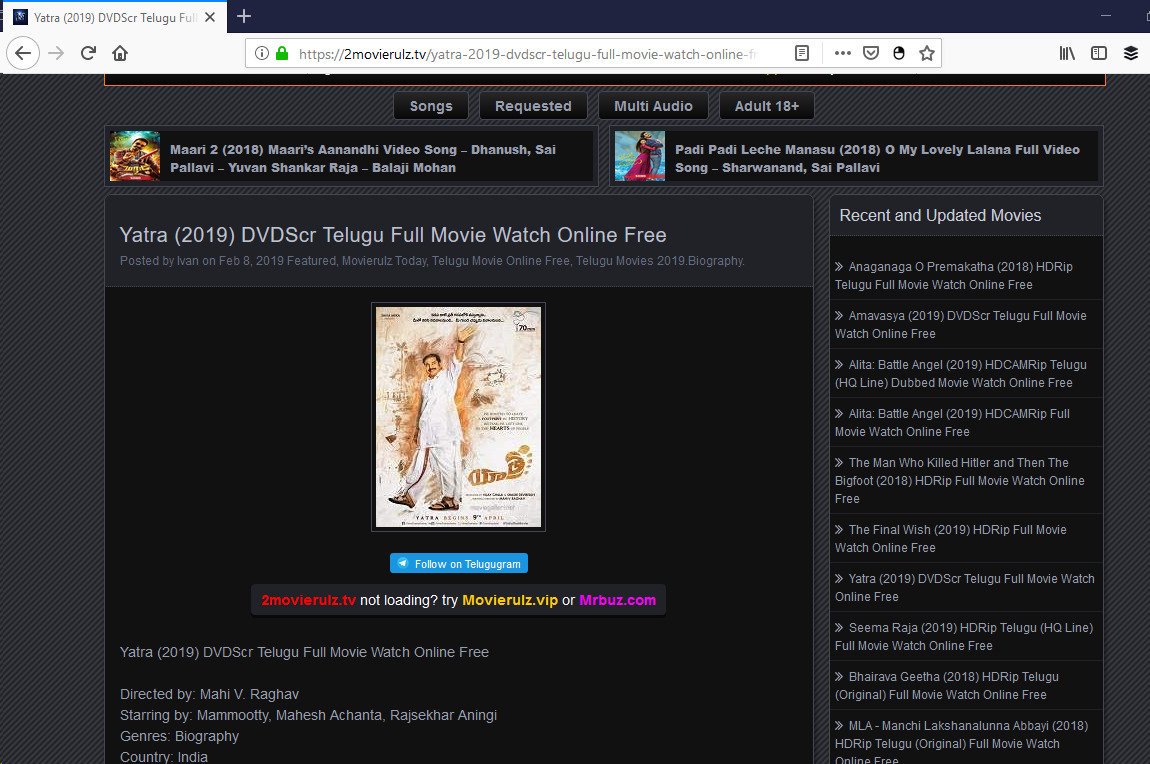The width and height of the screenshot is (1150, 764).
Task: Open the Multi Audio menu button
Action: (x=653, y=106)
